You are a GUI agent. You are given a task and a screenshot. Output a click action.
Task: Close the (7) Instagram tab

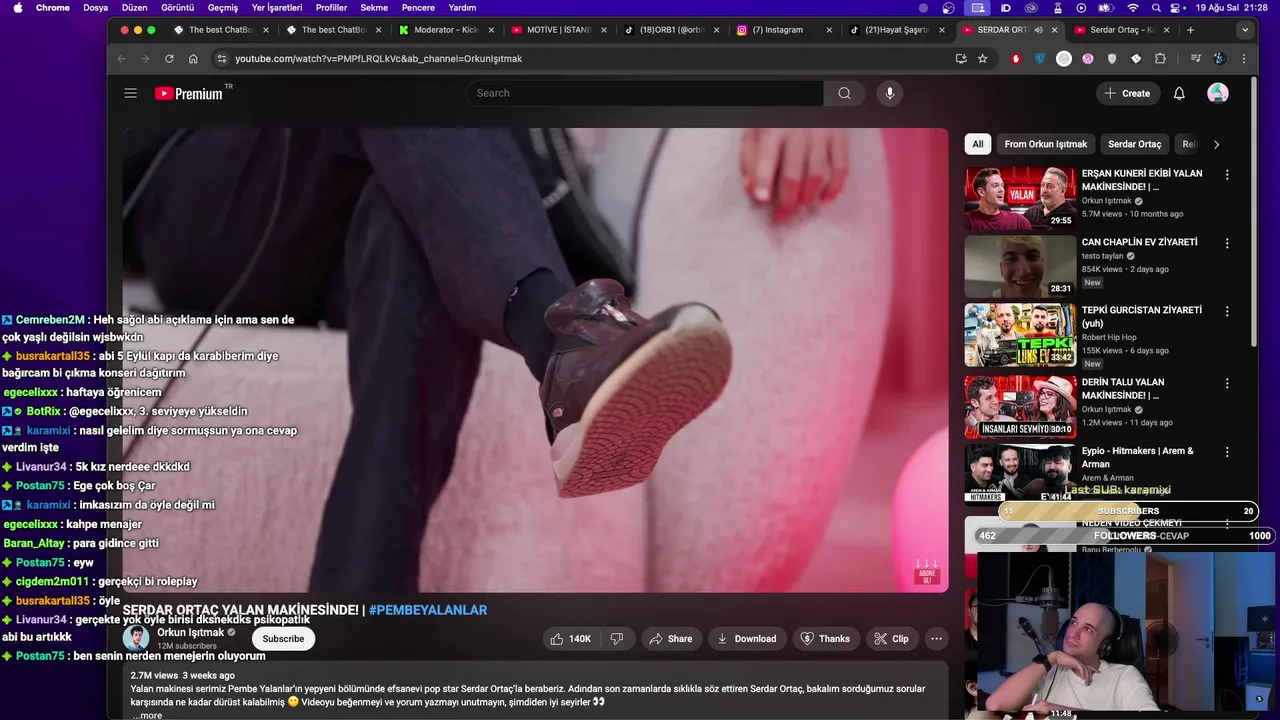pos(829,30)
